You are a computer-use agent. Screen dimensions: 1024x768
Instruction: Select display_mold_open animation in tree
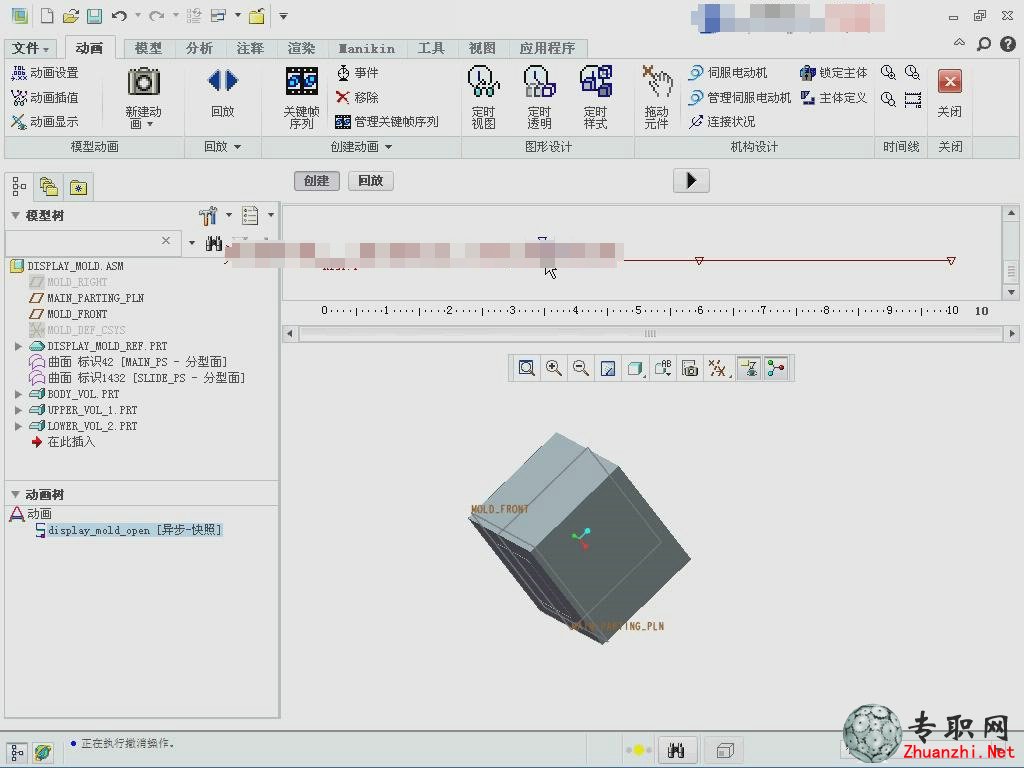[129, 530]
